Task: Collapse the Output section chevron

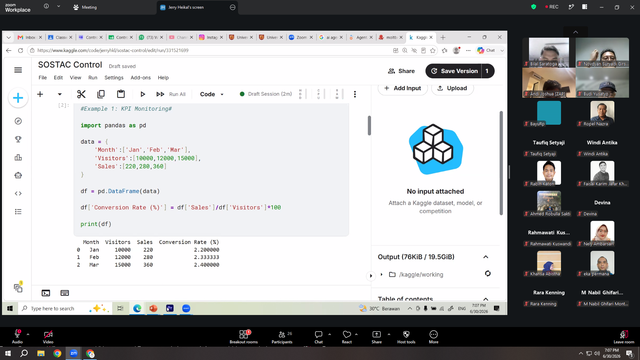Action: coord(486,257)
